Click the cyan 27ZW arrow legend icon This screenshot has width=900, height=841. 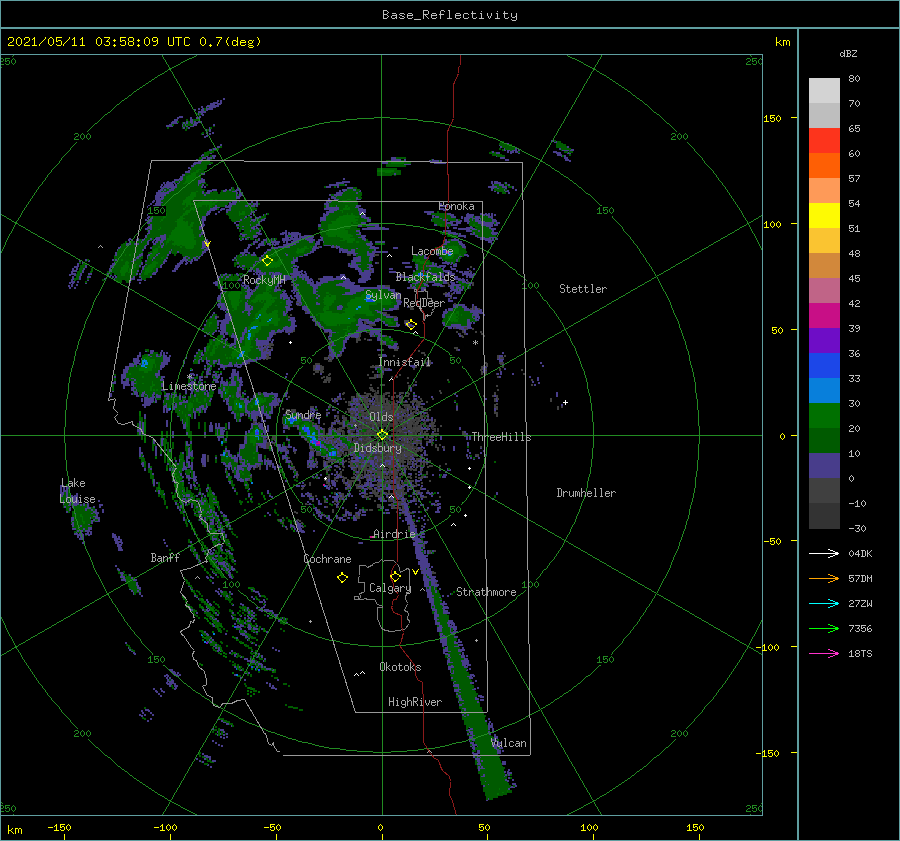[x=824, y=603]
